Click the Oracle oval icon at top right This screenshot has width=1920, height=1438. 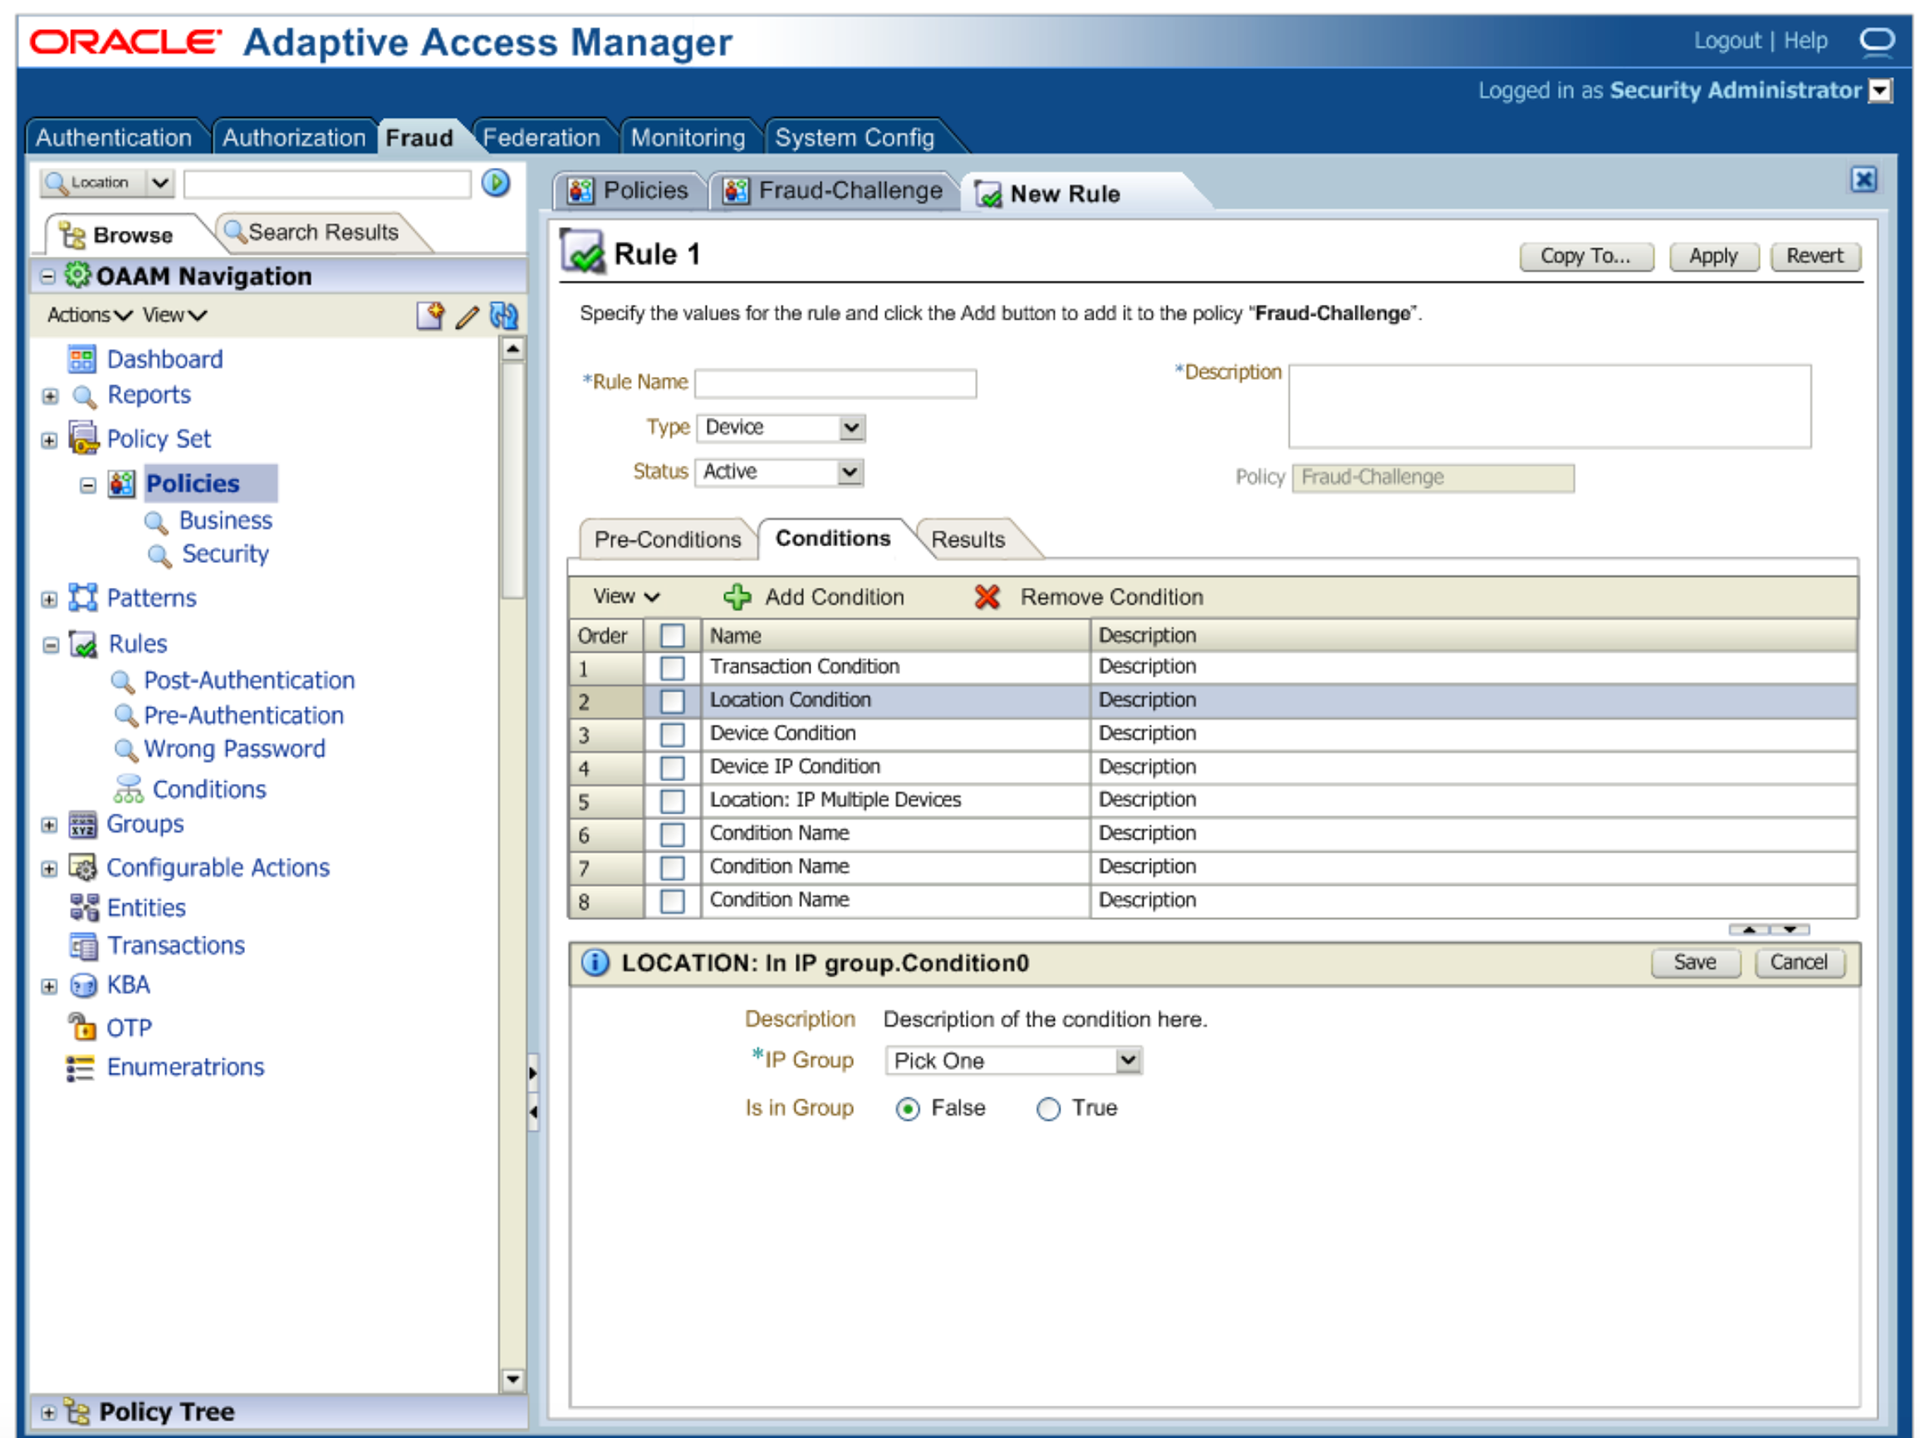coord(1877,41)
